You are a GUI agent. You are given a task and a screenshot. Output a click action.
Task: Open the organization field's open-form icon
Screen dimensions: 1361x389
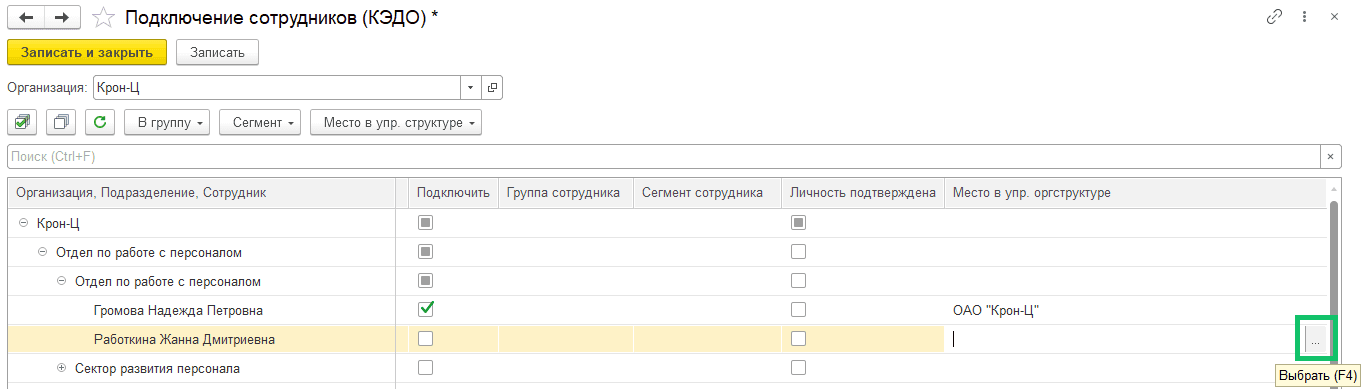pos(492,88)
